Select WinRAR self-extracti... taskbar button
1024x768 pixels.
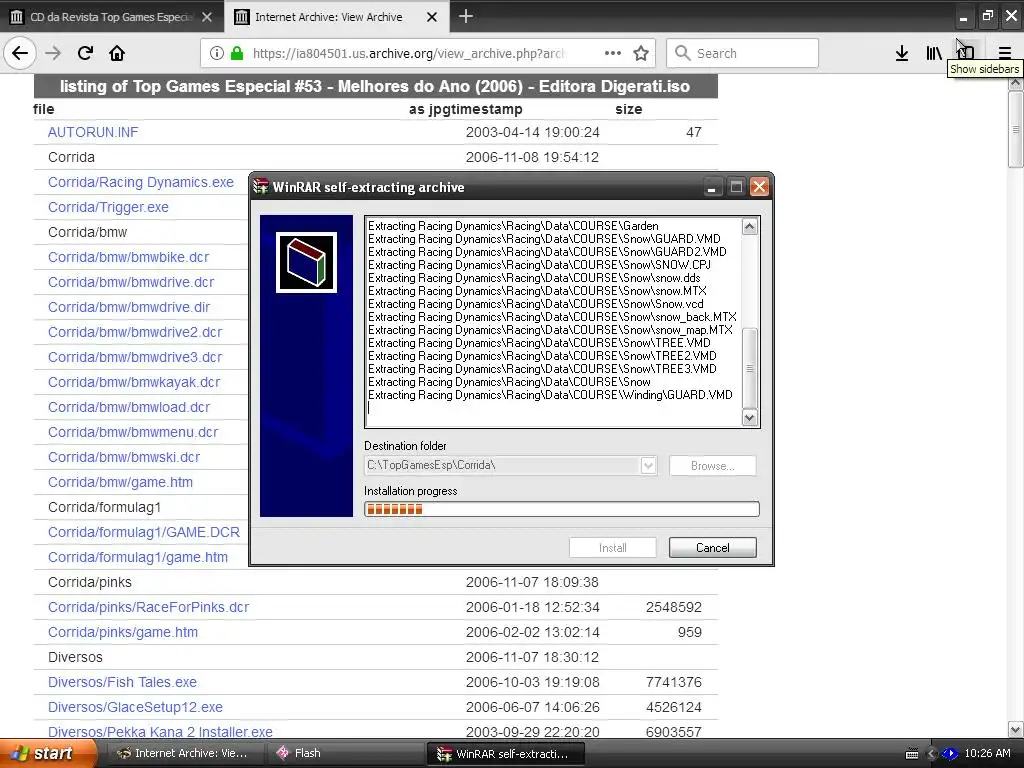tap(505, 753)
